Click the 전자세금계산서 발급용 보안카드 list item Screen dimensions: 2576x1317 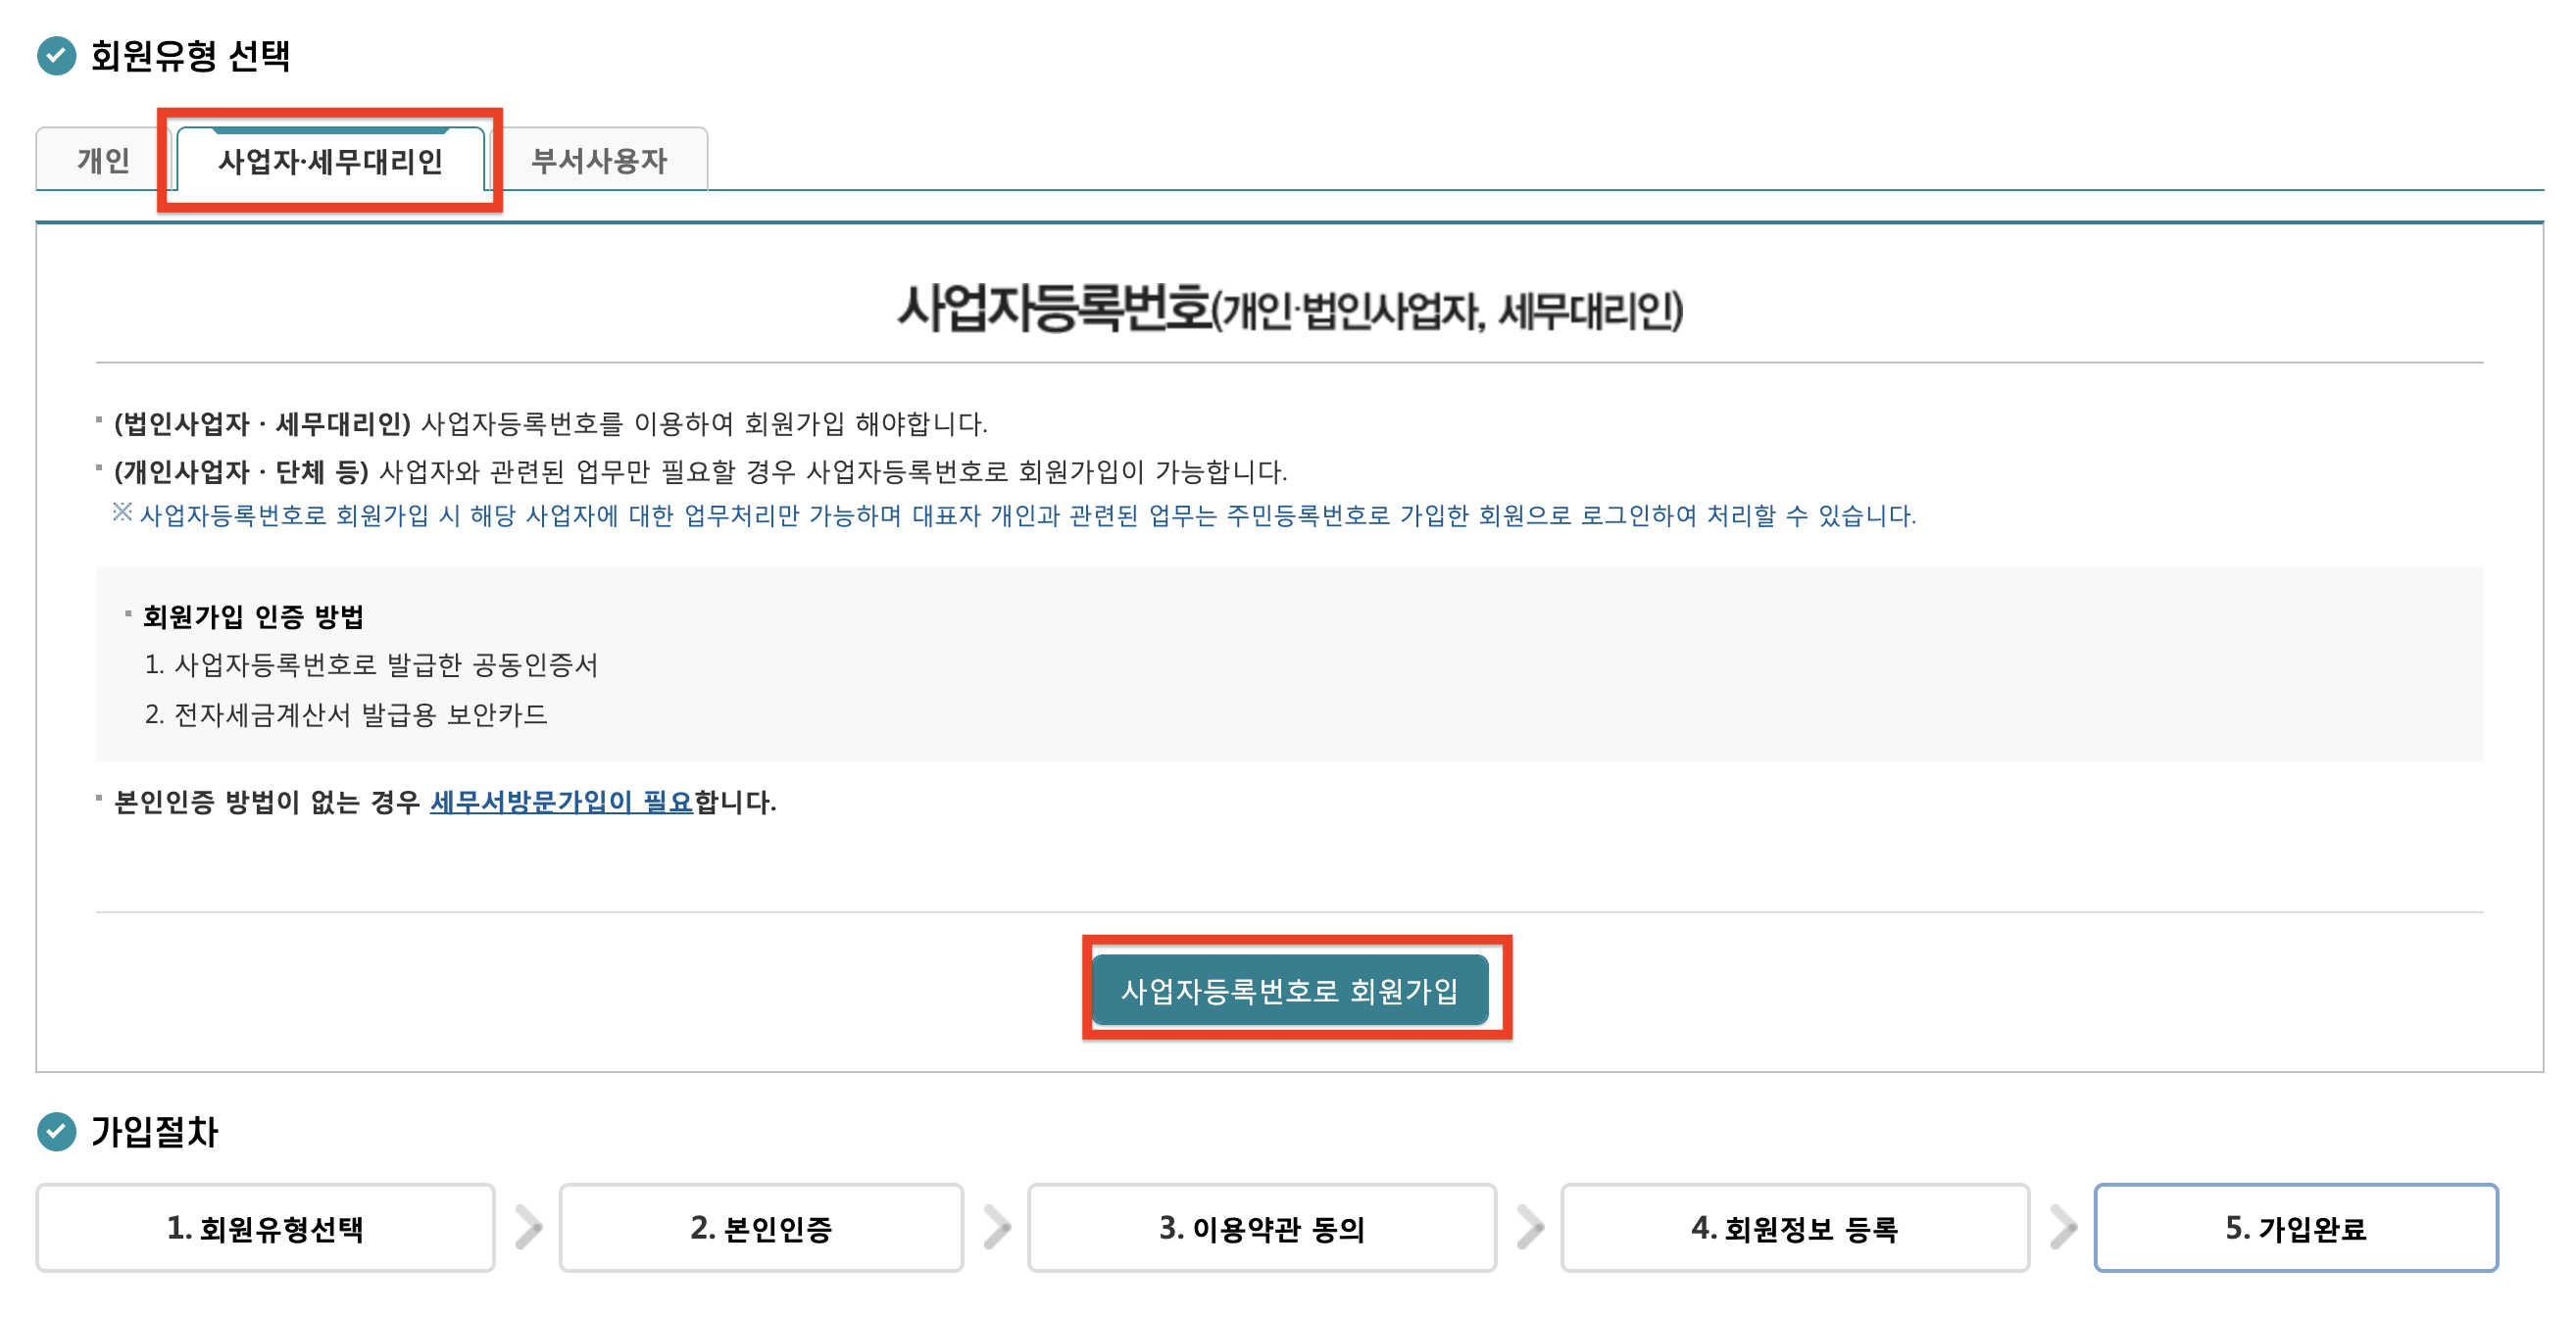pos(360,714)
